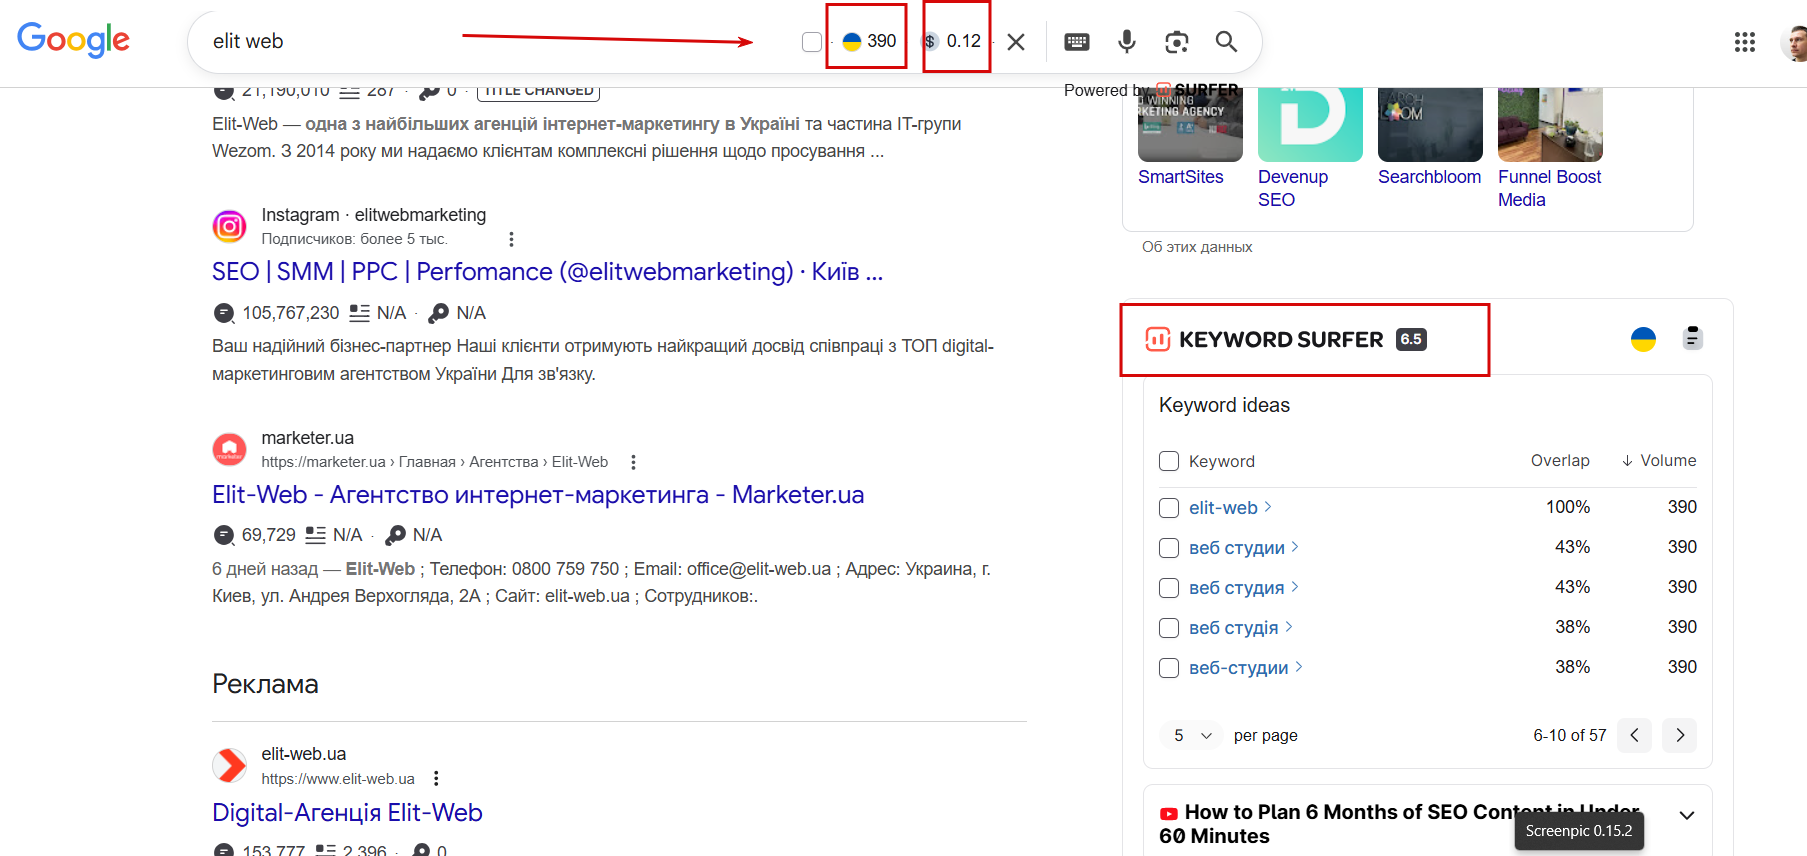Tick the веб студии keyword checkbox
Screen dimensions: 1807x856
(x=1168, y=548)
